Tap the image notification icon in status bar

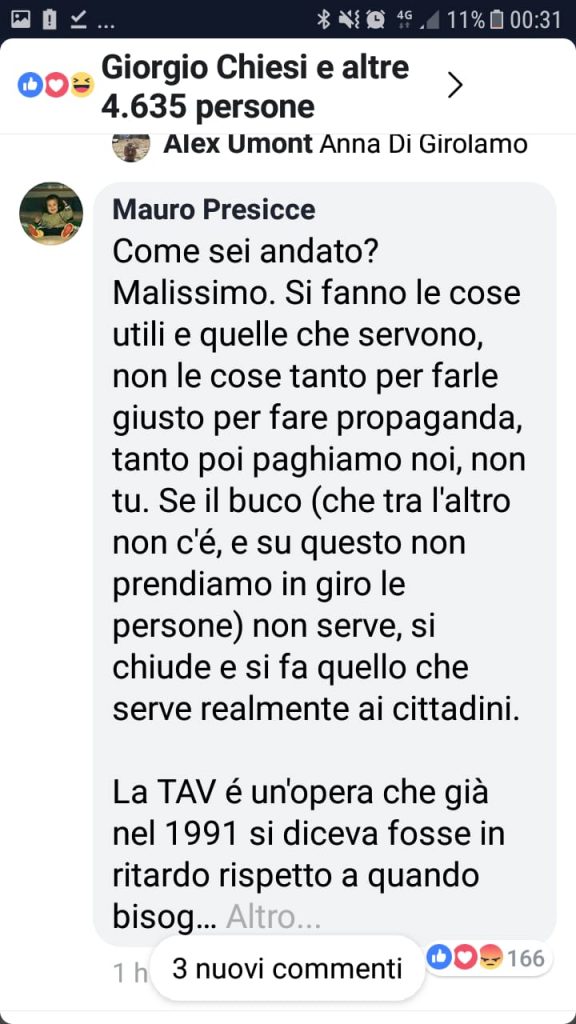coord(21,20)
